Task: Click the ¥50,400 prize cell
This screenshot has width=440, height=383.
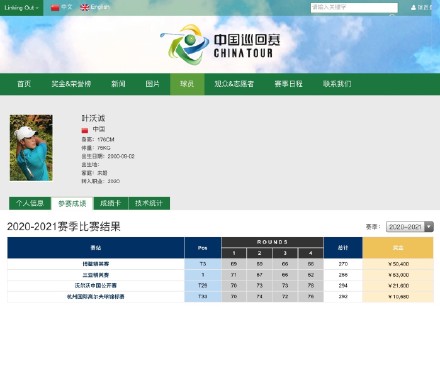Action: point(398,264)
